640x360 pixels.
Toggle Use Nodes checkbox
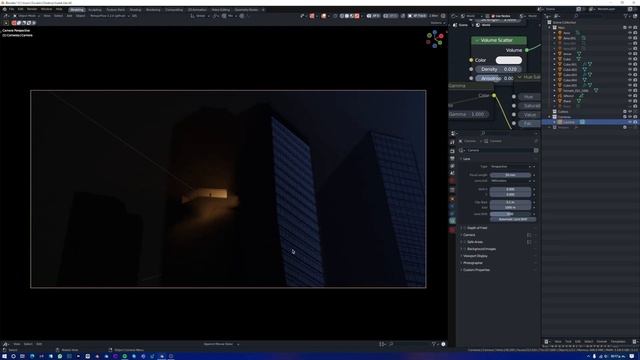[493, 16]
